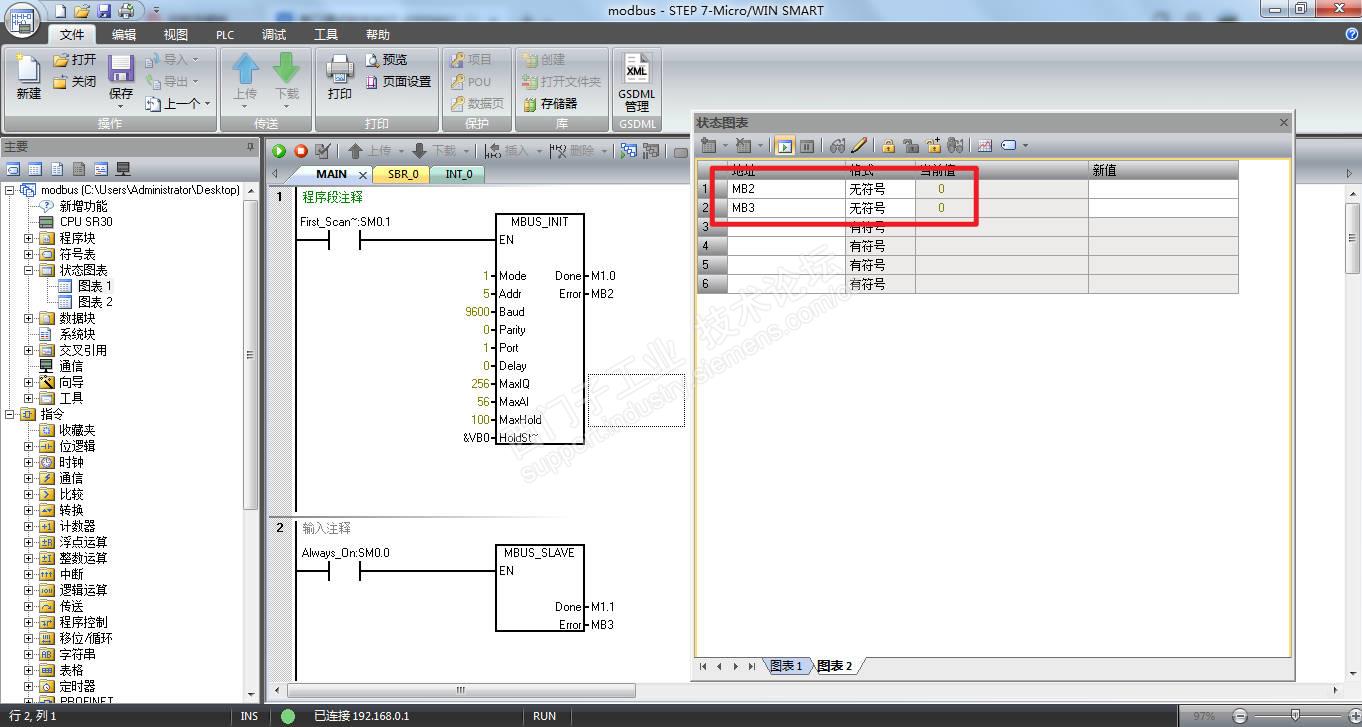Click the chart status monitoring toggle icon
The image size is (1362, 727).
(x=784, y=146)
